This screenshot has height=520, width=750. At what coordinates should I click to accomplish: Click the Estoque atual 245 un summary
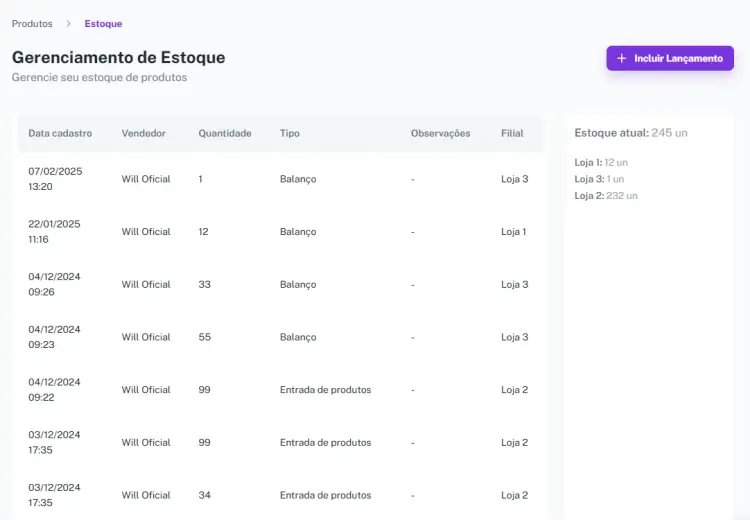(x=631, y=133)
